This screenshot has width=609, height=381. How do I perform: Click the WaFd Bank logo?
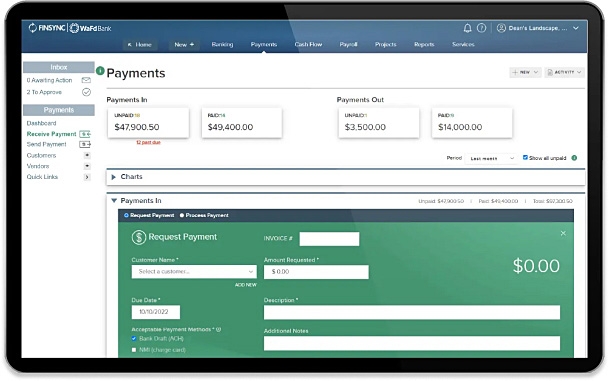[x=90, y=28]
